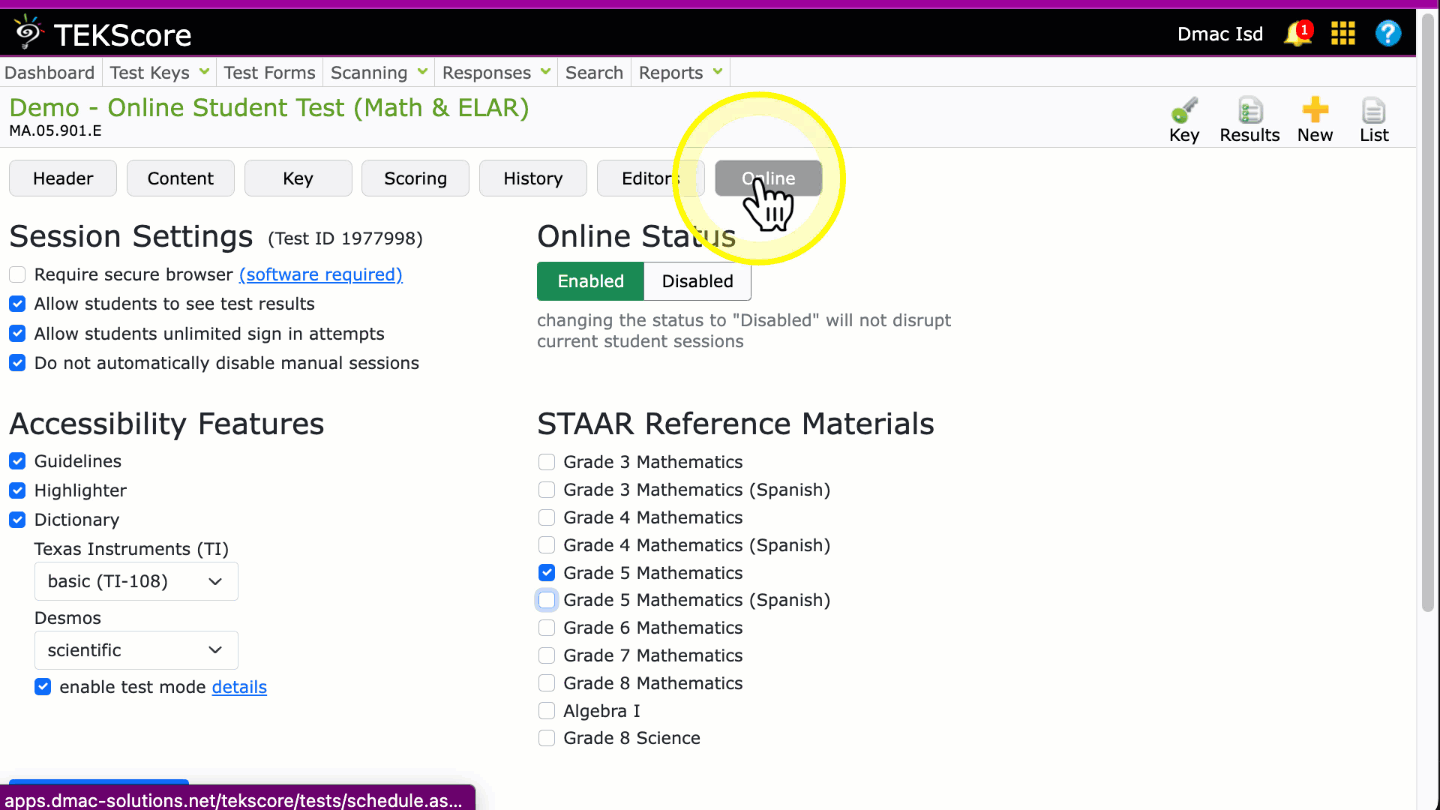
Task: Set online status to Disabled
Action: (698, 281)
